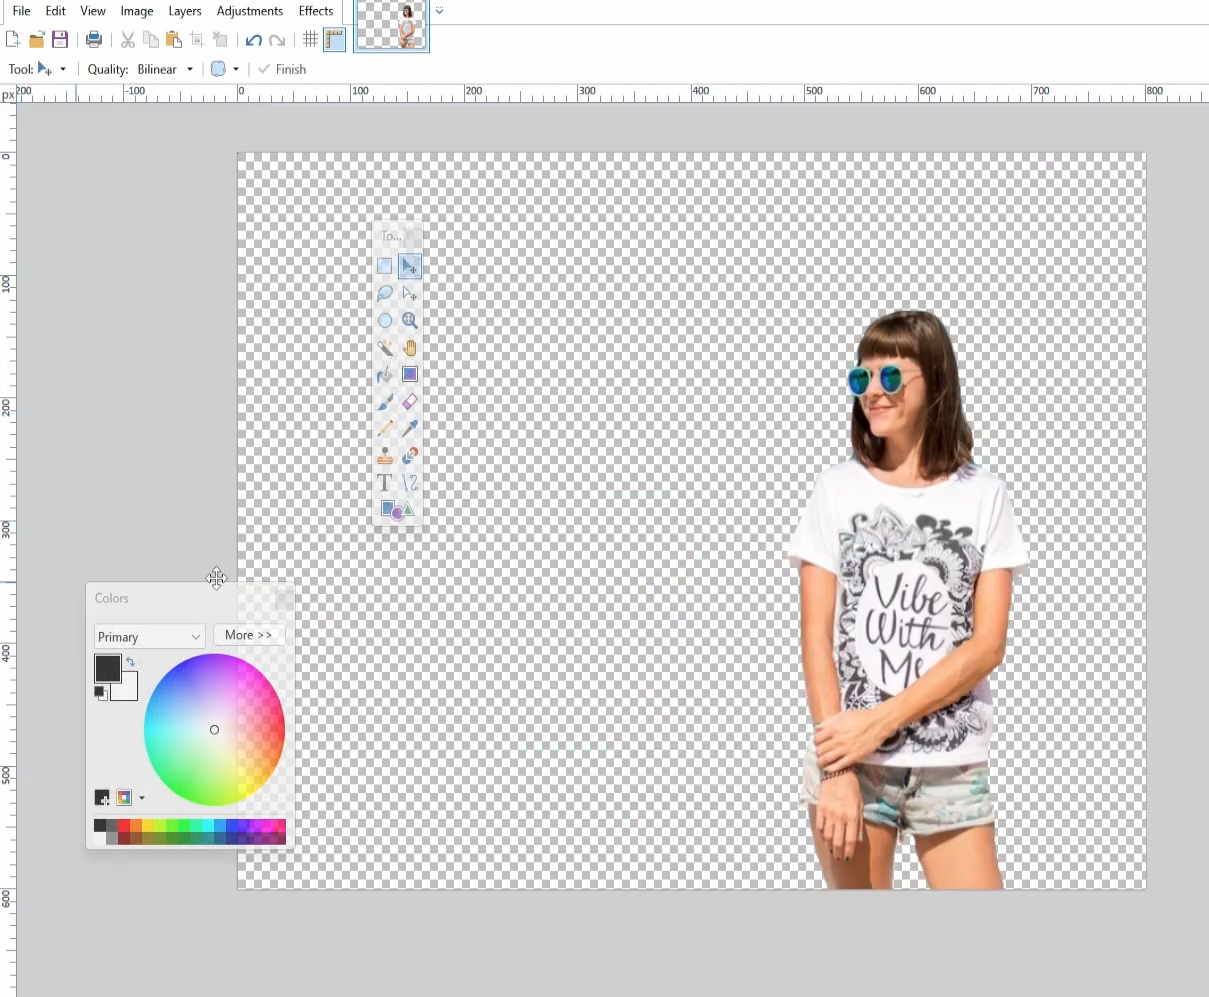
Task: Open the Layers menu
Action: coord(184,11)
